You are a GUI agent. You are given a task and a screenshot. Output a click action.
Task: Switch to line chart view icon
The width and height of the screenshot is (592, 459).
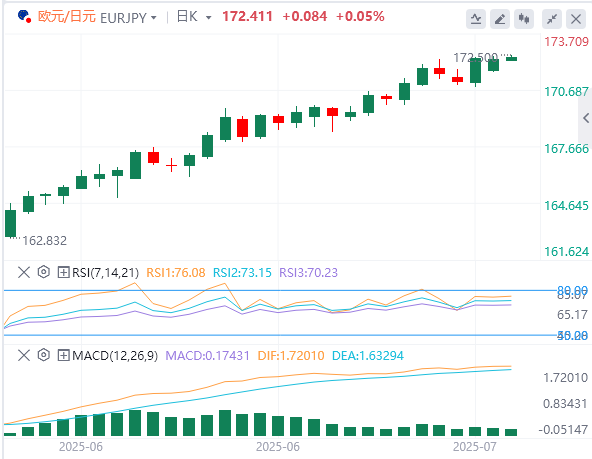[x=476, y=18]
